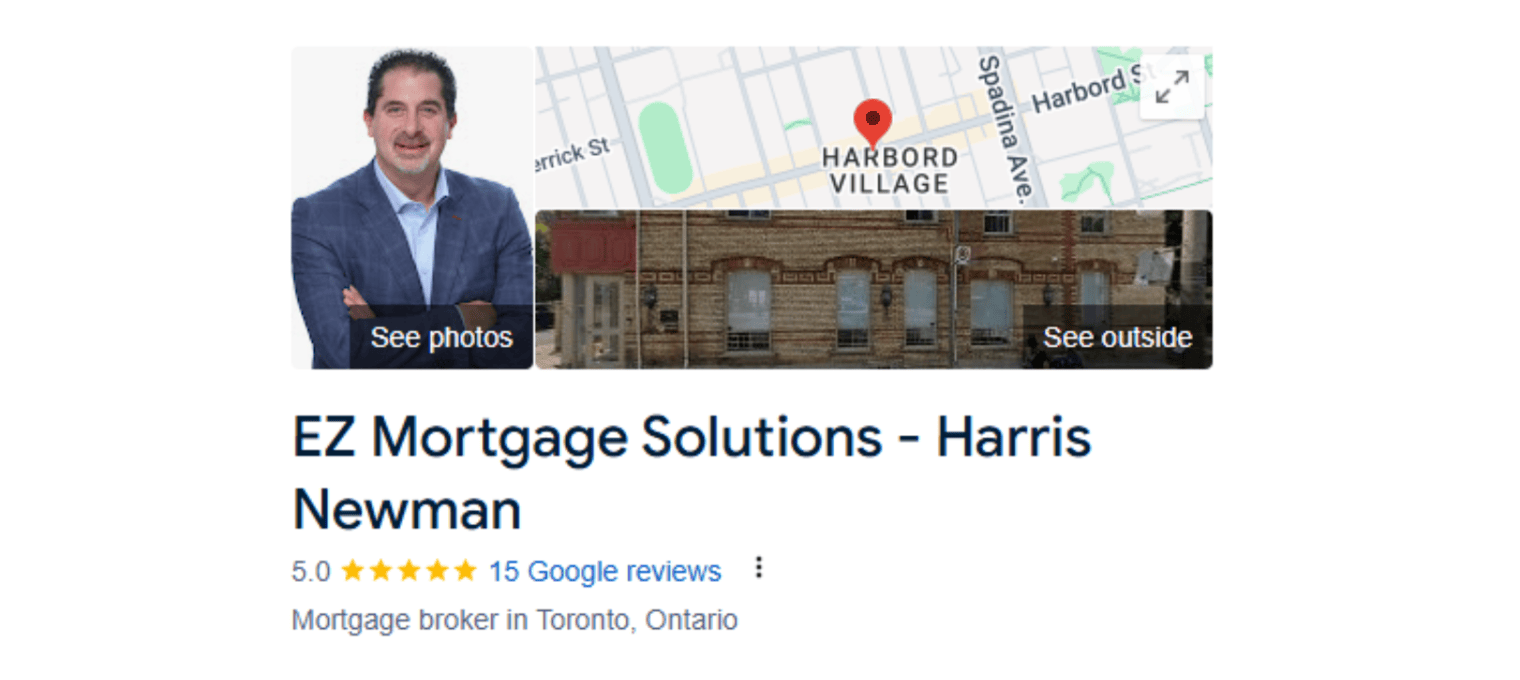Click the errick St label on map
Screen dimensions: 1520x680
click(x=573, y=155)
